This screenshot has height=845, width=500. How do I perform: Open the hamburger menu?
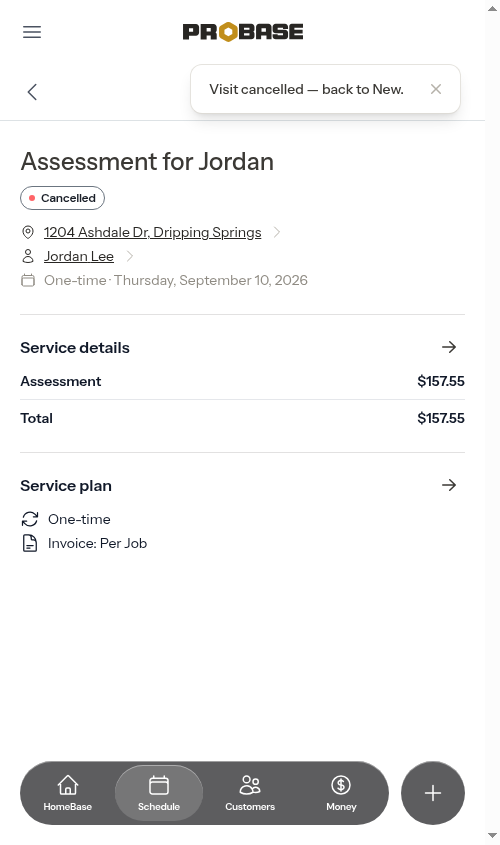[x=32, y=32]
